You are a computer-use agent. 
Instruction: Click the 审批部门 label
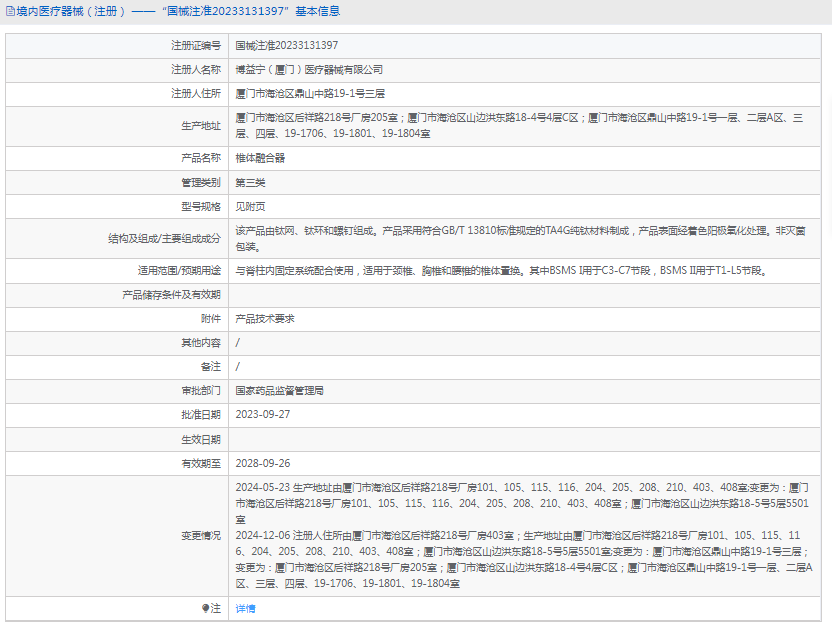tap(201, 391)
